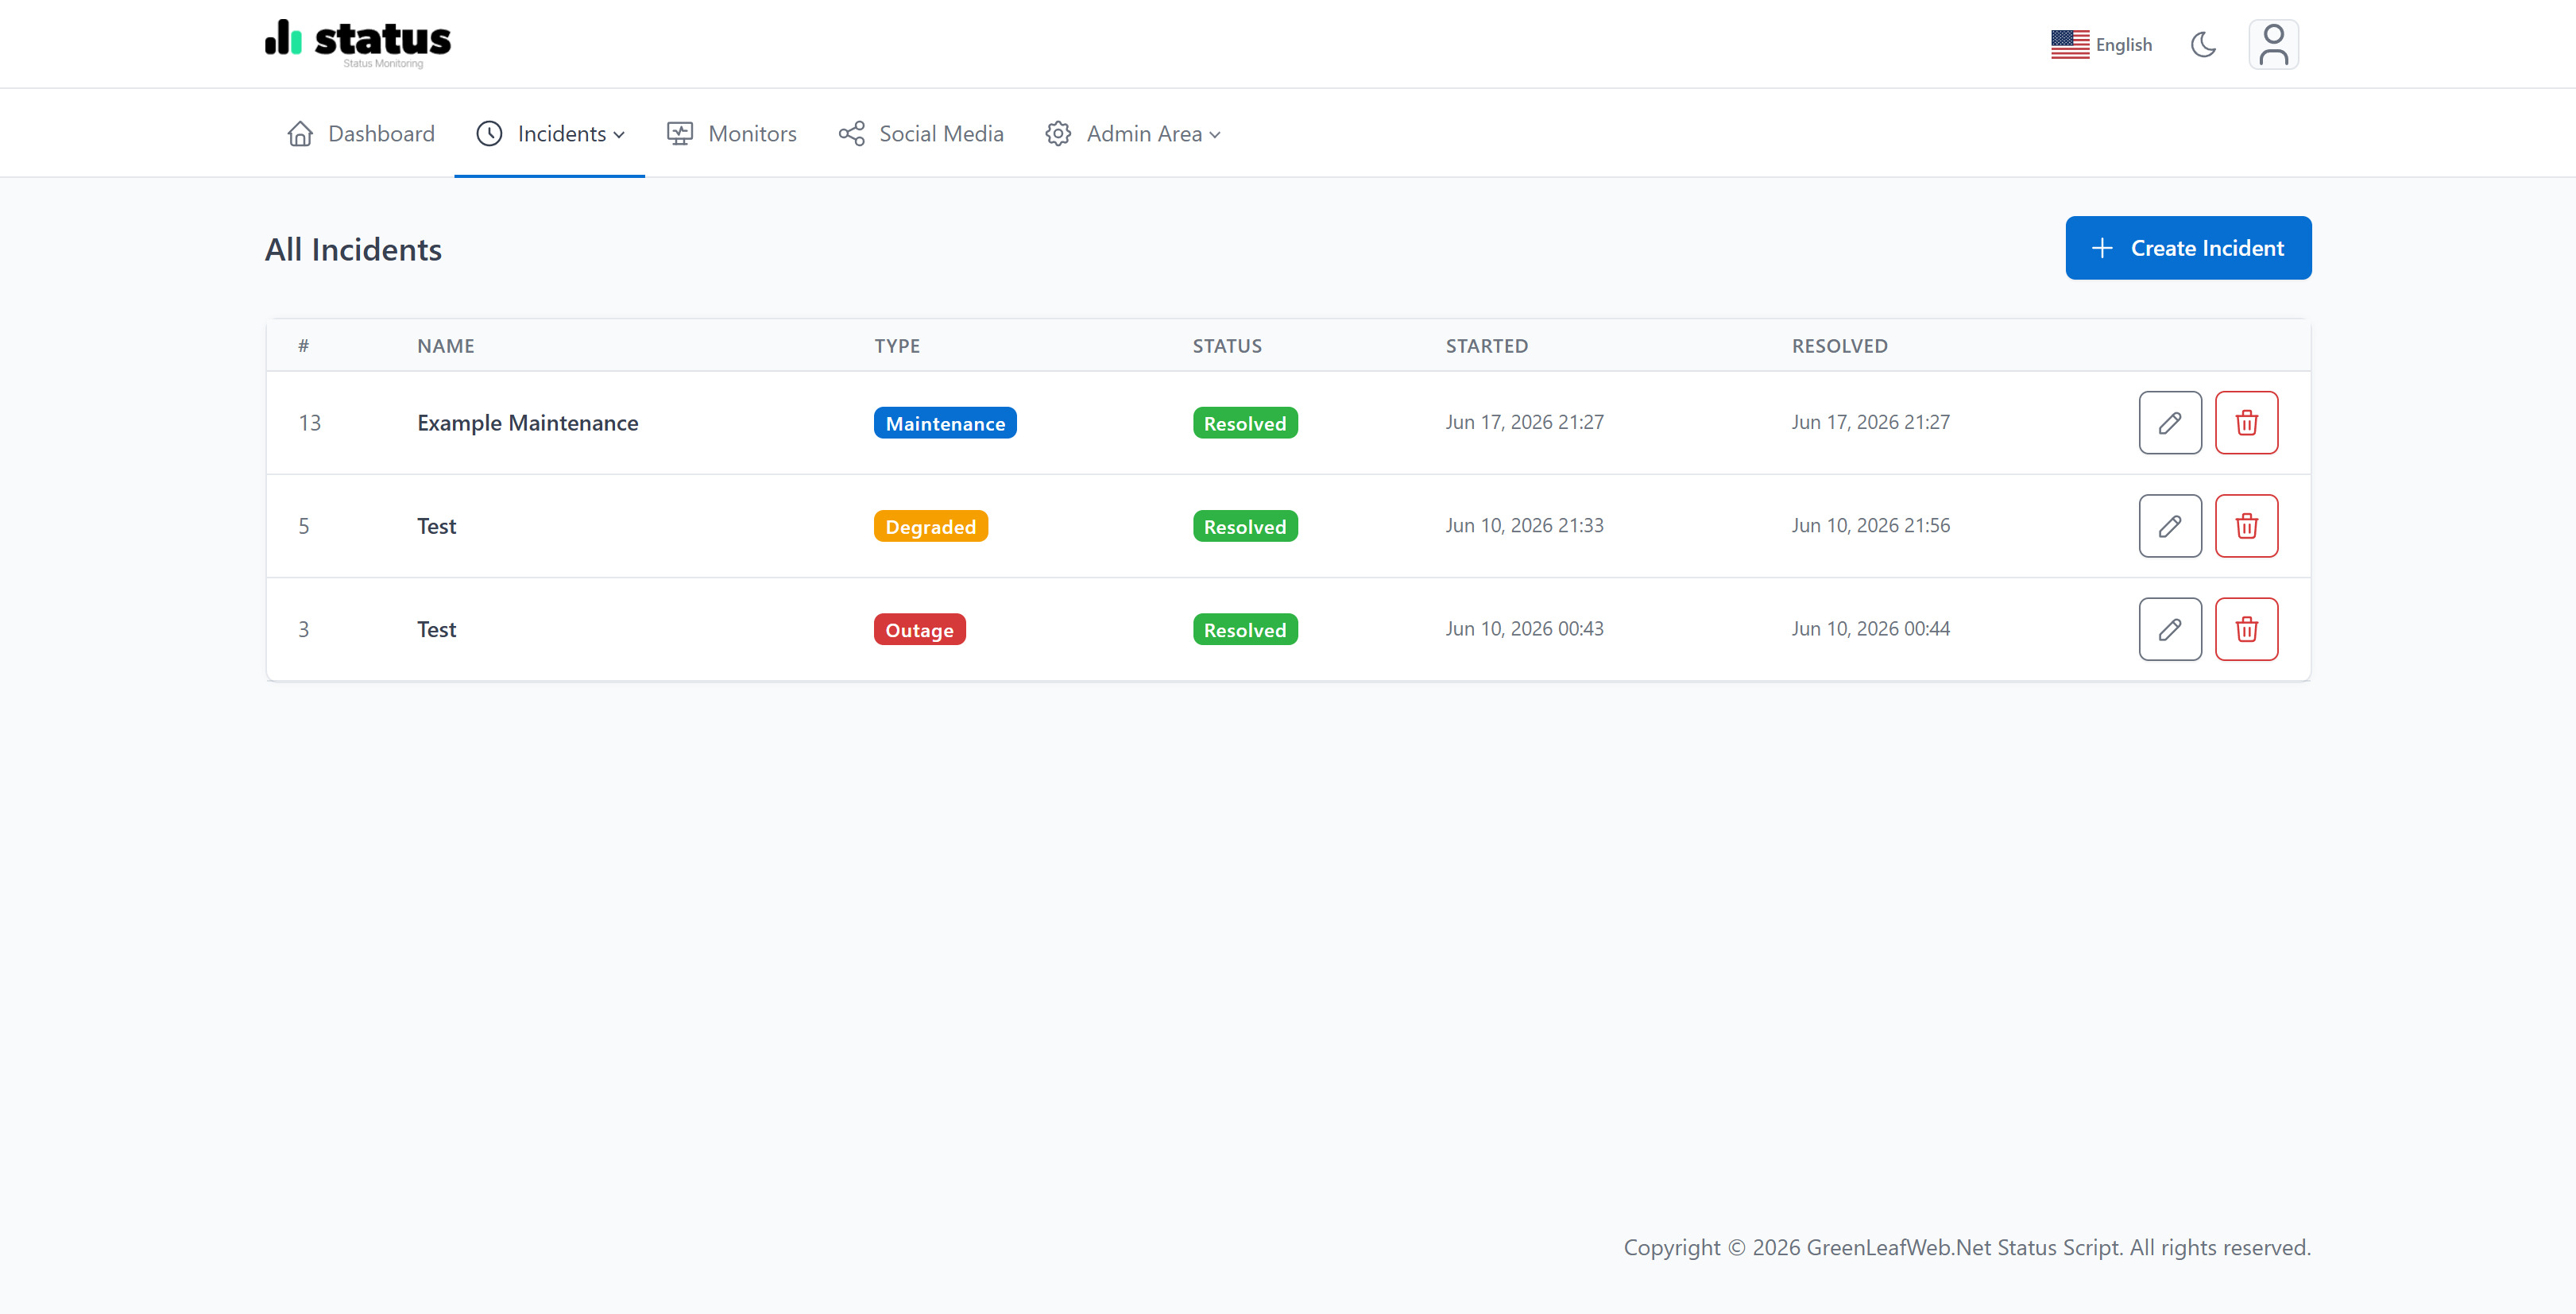This screenshot has height=1314, width=2576.
Task: Open the Social Media tab
Action: tap(920, 134)
